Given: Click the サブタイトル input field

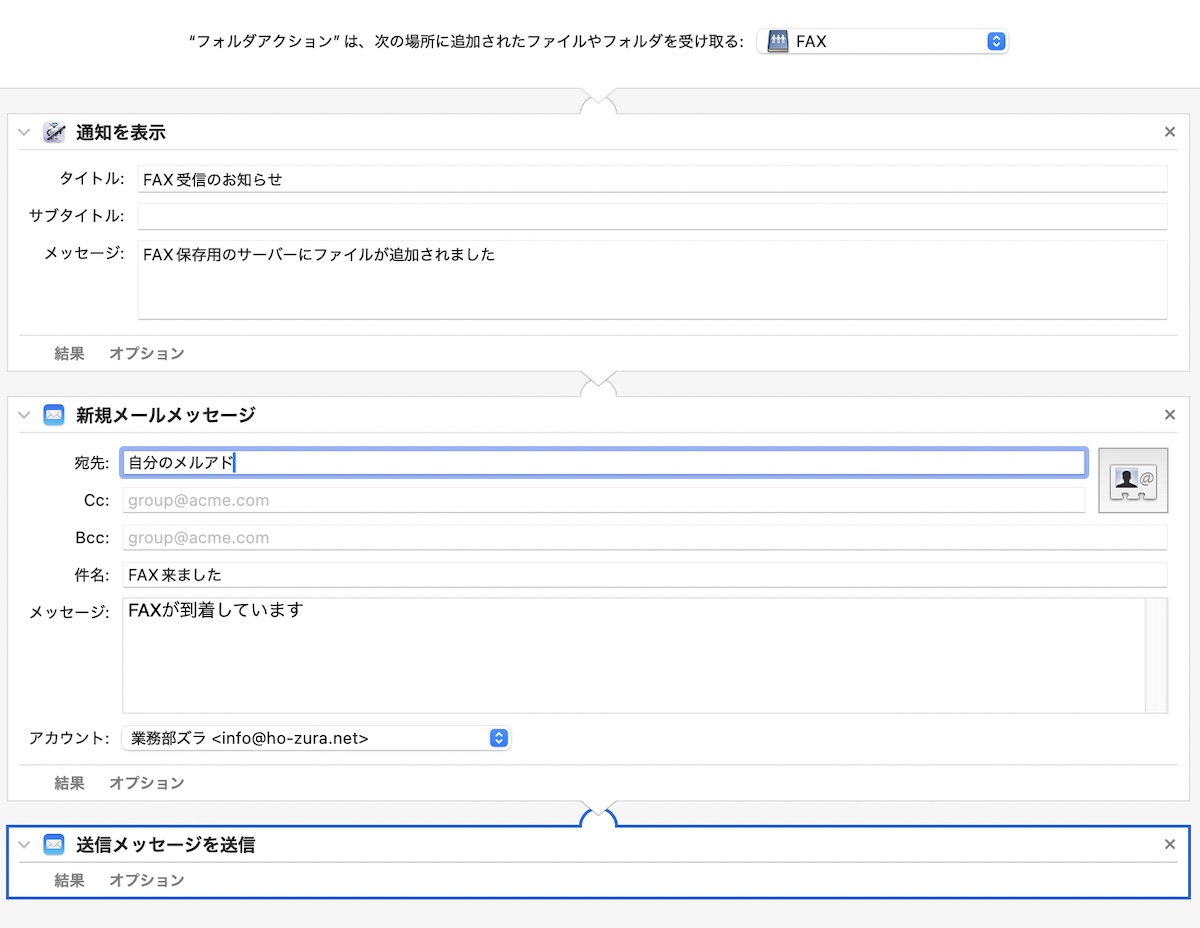Looking at the screenshot, I should (x=652, y=216).
